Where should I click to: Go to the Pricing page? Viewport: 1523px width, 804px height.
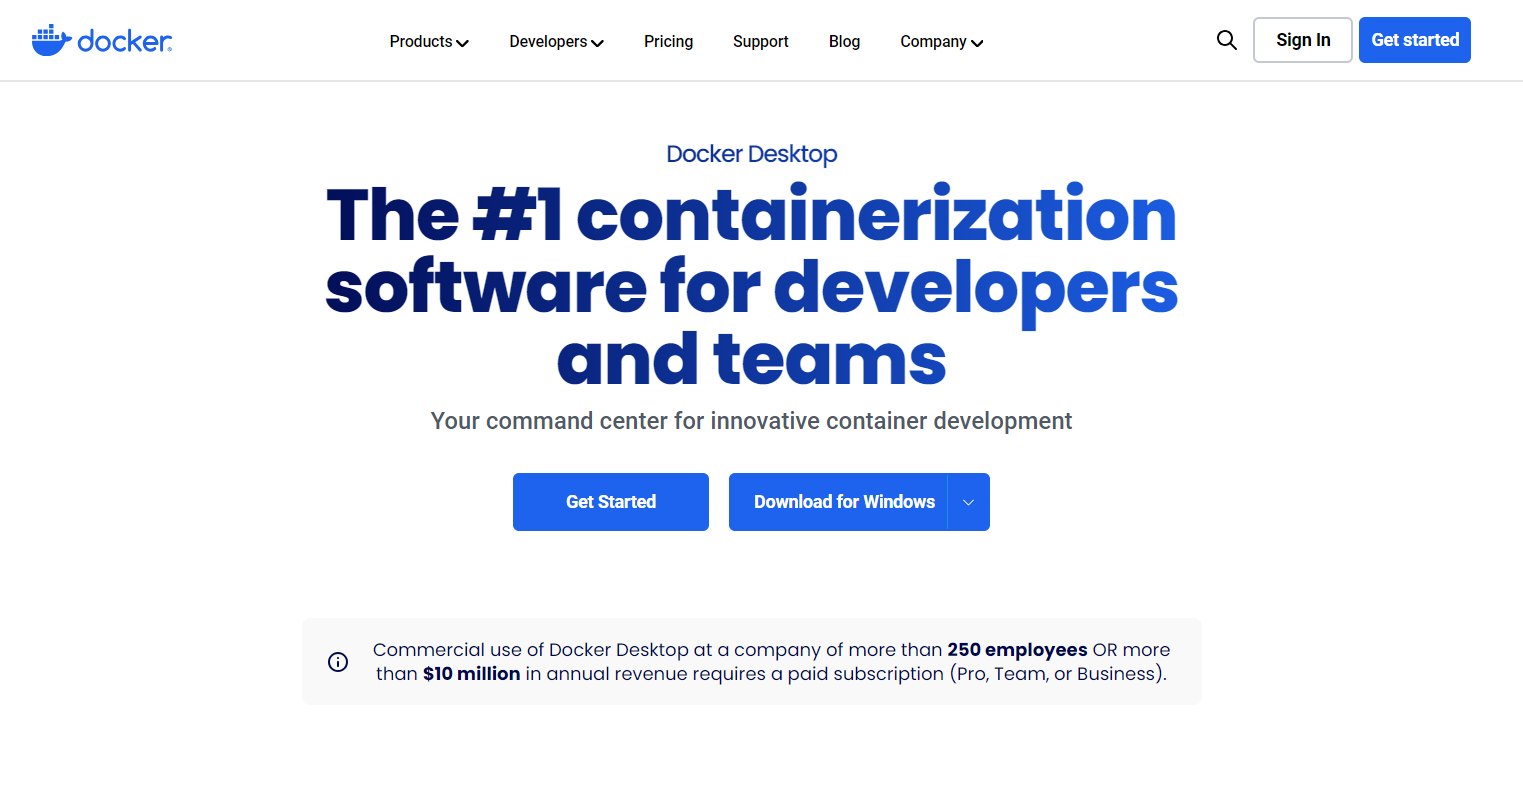(669, 42)
